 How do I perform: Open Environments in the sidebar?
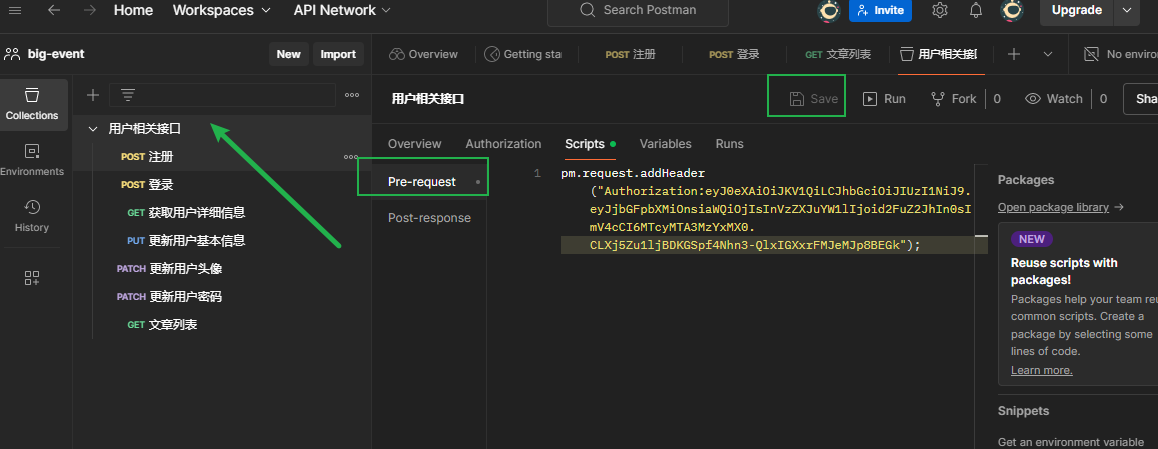pos(32,159)
